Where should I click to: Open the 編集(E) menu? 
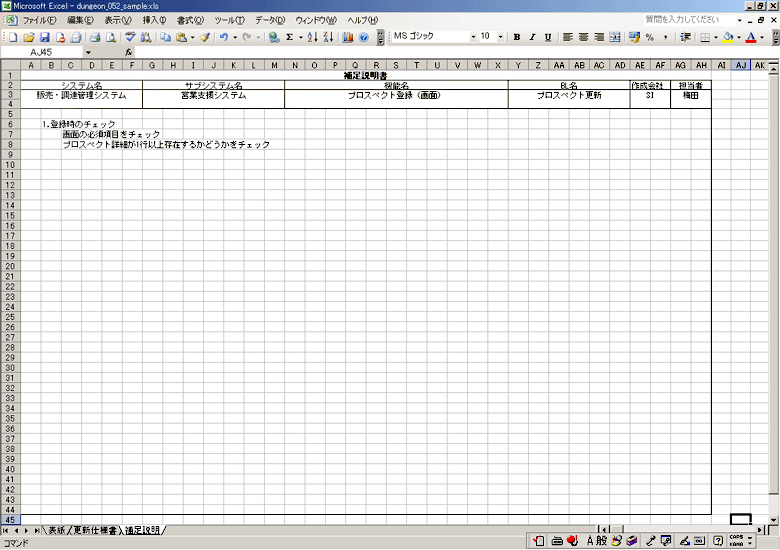coord(80,20)
